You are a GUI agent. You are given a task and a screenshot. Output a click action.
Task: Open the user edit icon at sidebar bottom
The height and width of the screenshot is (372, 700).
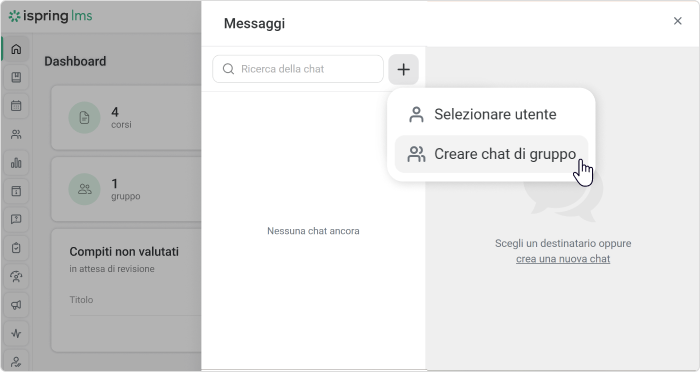tap(16, 361)
